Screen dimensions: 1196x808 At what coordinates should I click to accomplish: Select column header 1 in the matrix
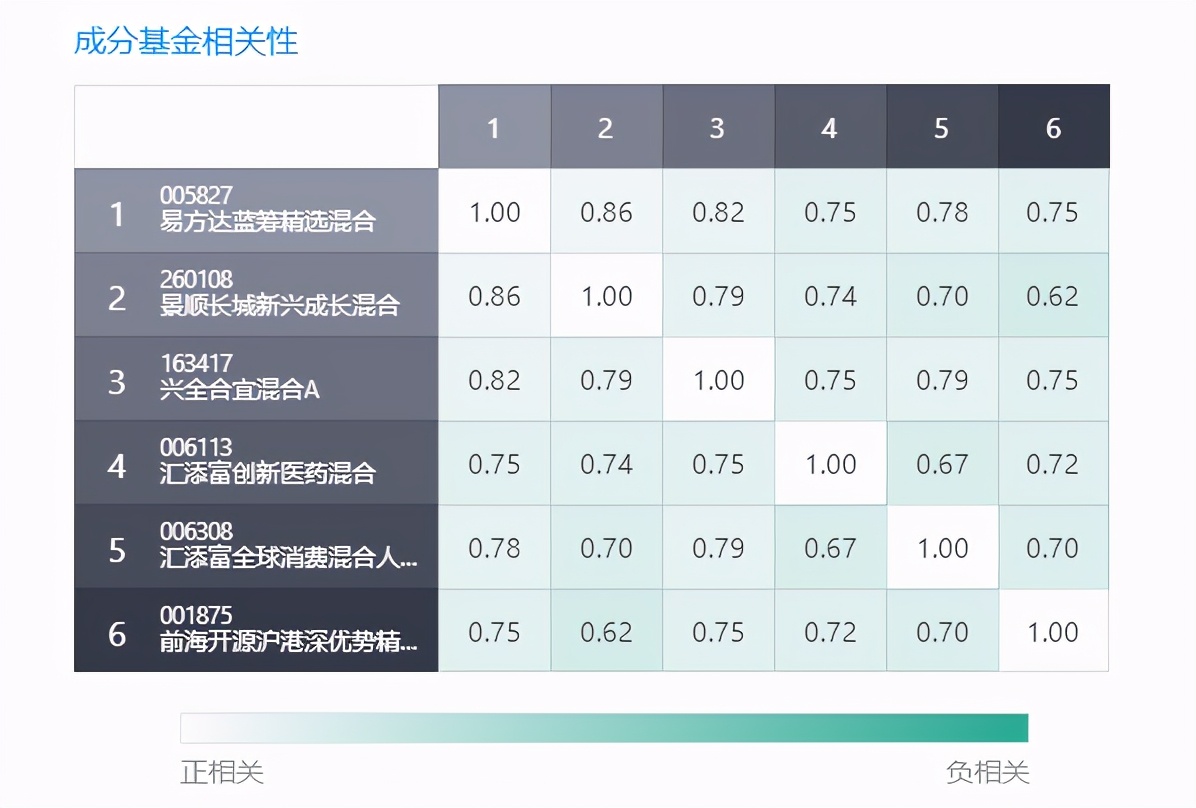494,128
